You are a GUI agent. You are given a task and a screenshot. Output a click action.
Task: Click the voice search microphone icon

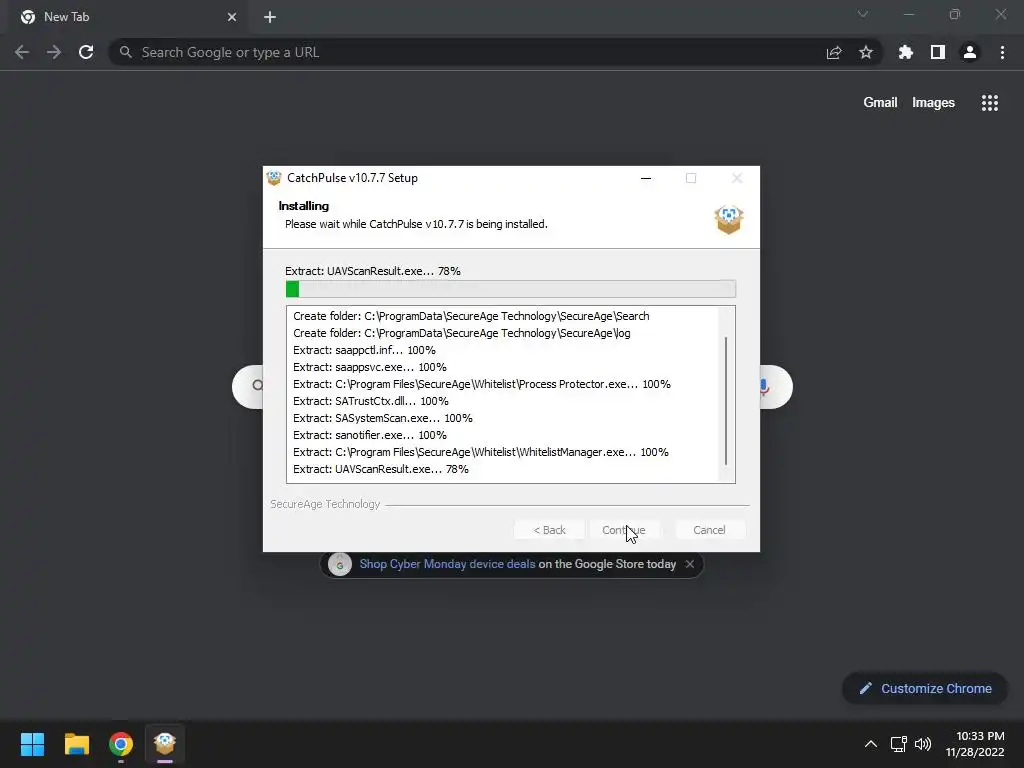[763, 387]
